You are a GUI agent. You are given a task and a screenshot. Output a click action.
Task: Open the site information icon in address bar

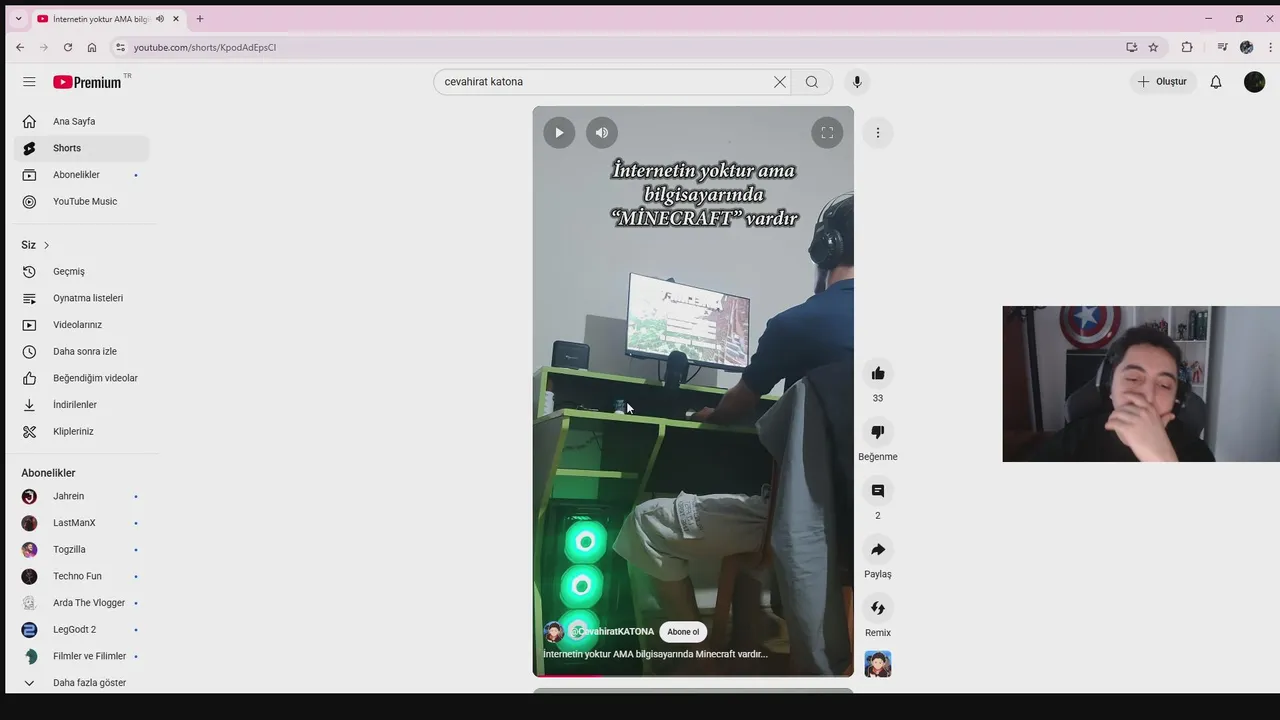(120, 47)
